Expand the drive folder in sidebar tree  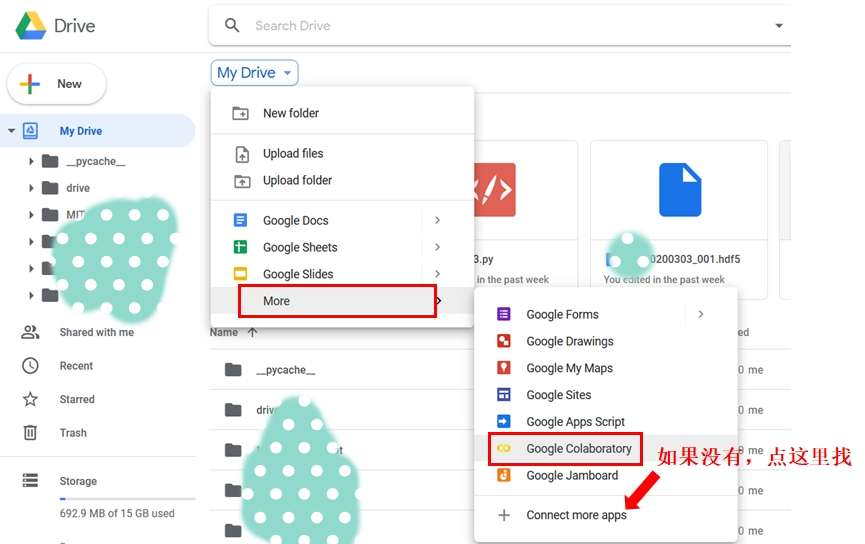(x=31, y=188)
